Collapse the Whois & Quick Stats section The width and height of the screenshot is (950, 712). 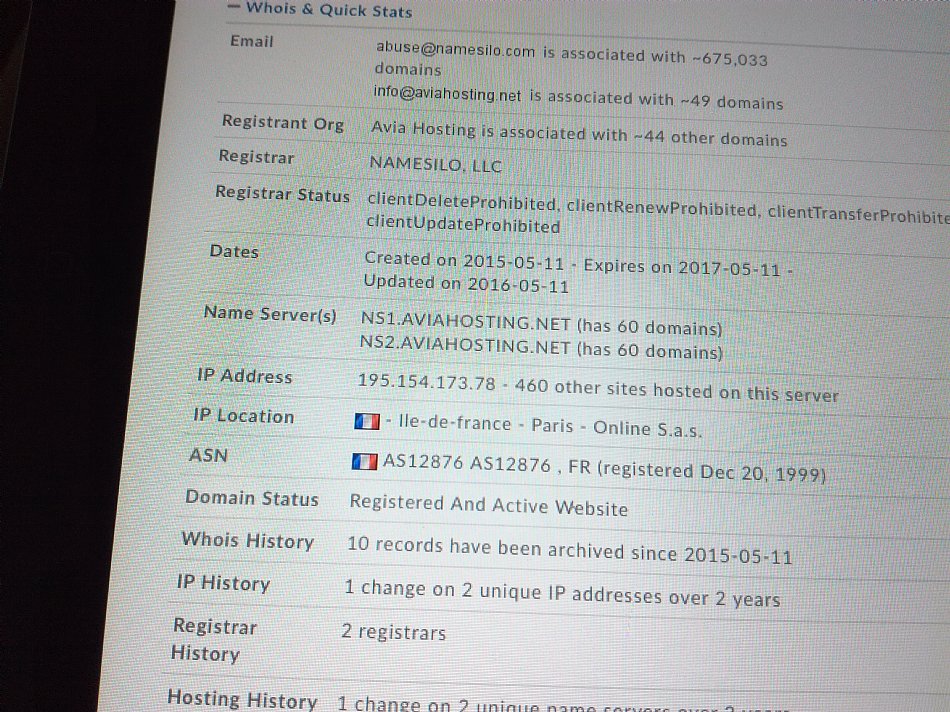click(x=233, y=8)
